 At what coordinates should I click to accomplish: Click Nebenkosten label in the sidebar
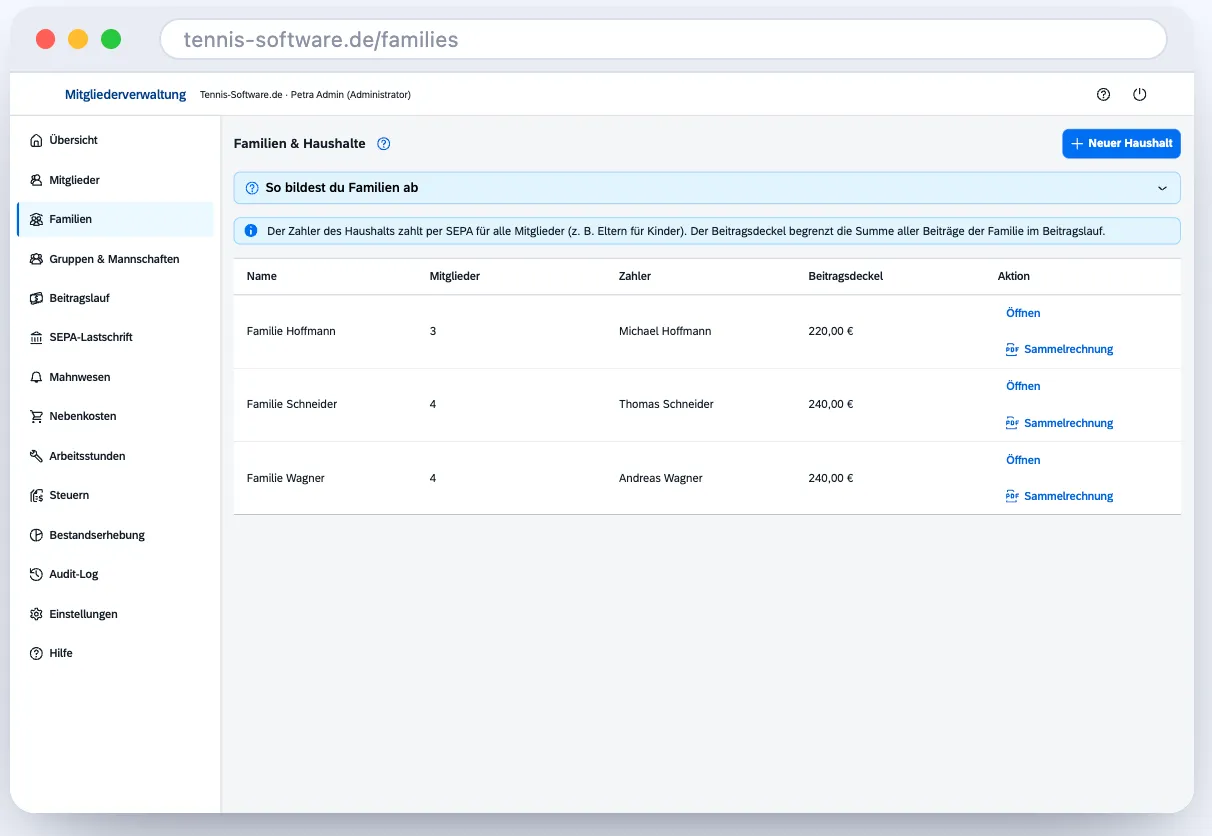click(83, 416)
